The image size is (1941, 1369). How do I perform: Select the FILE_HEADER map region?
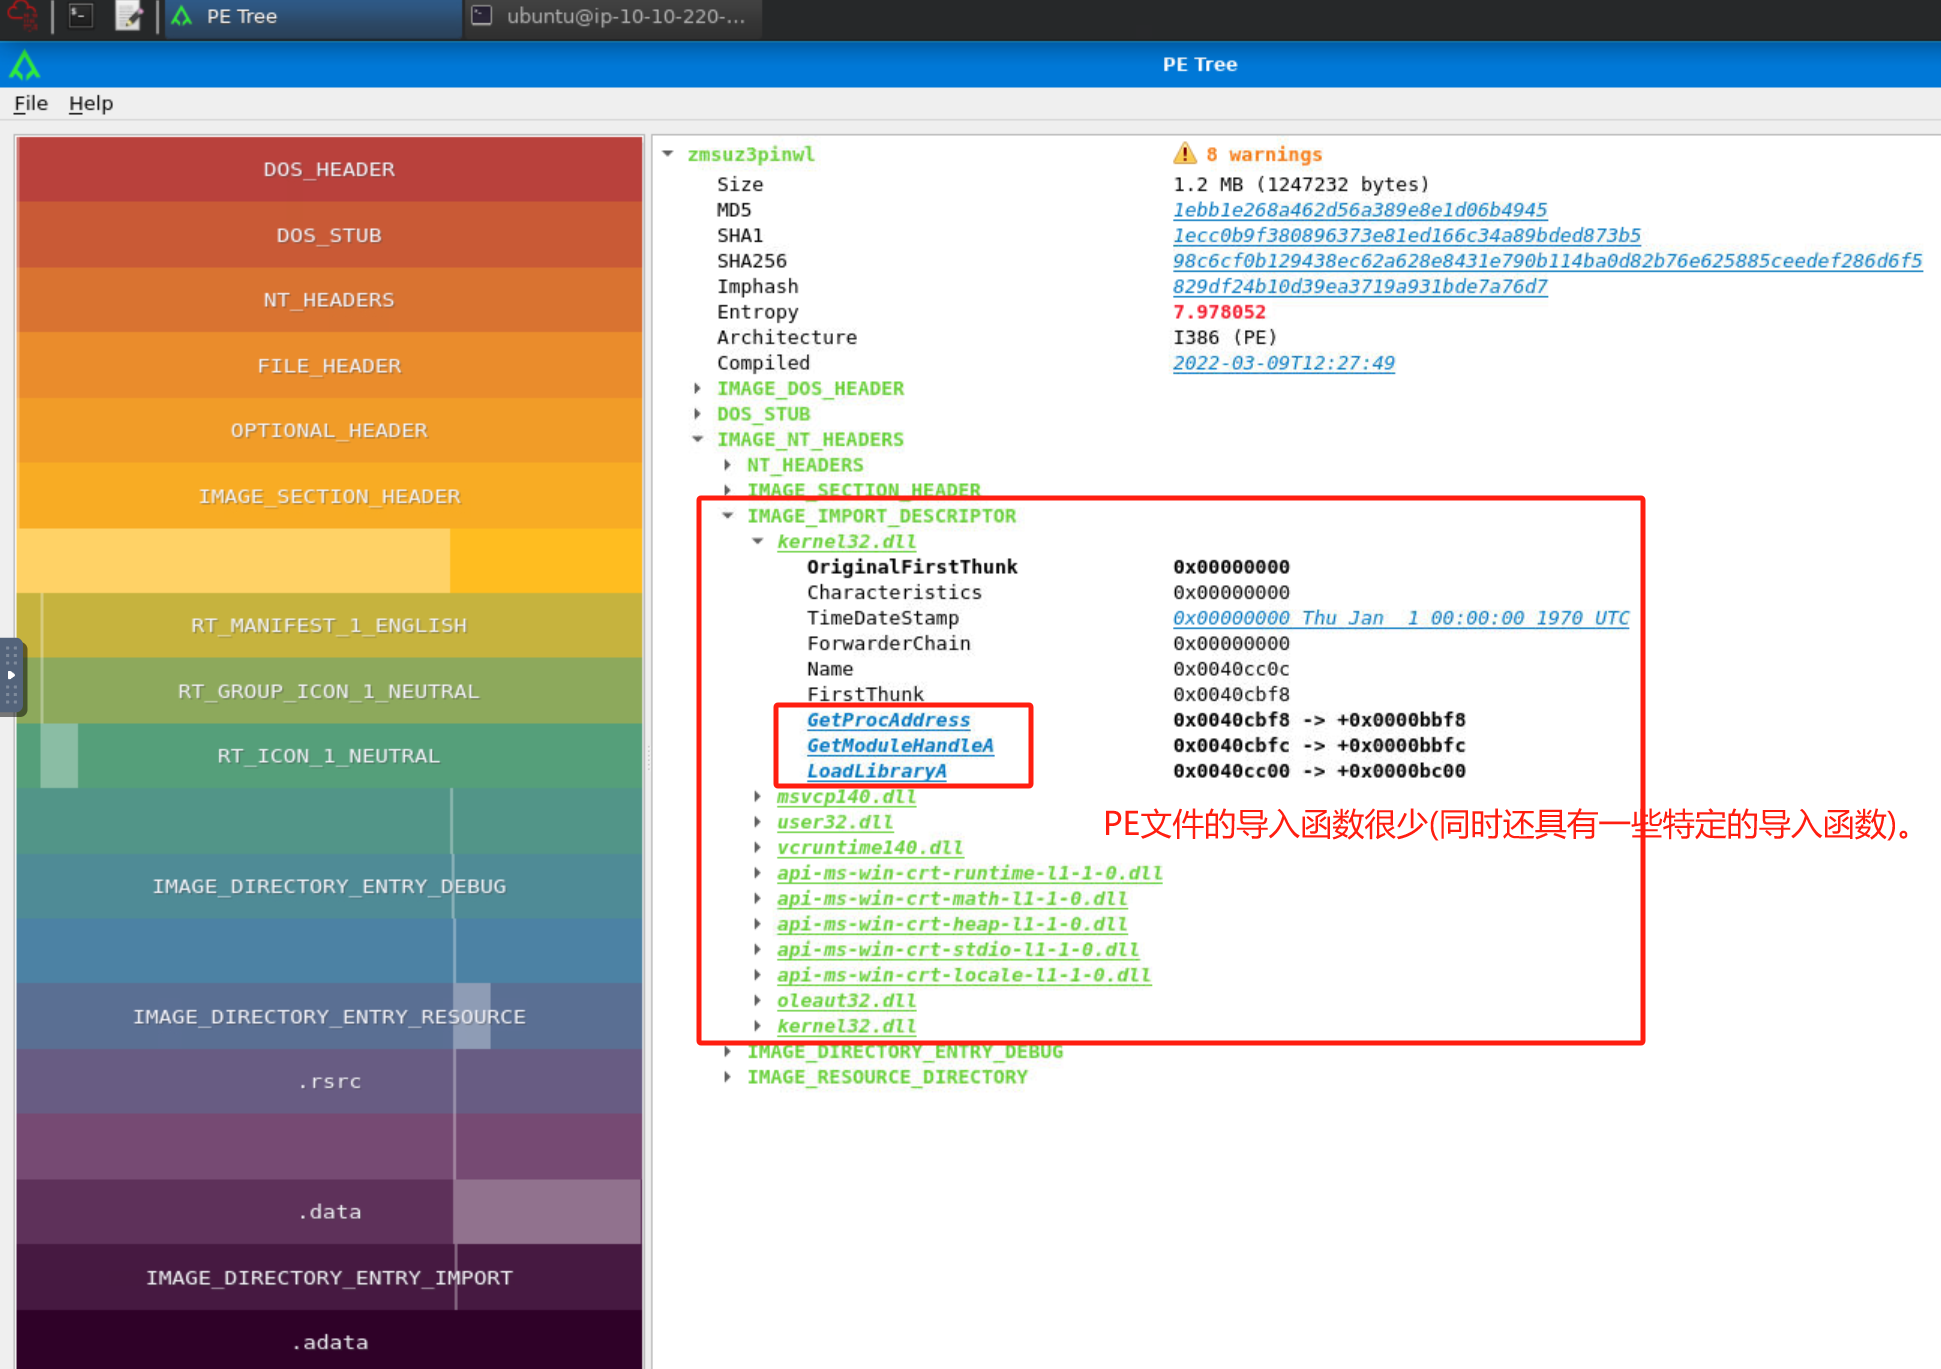click(329, 365)
